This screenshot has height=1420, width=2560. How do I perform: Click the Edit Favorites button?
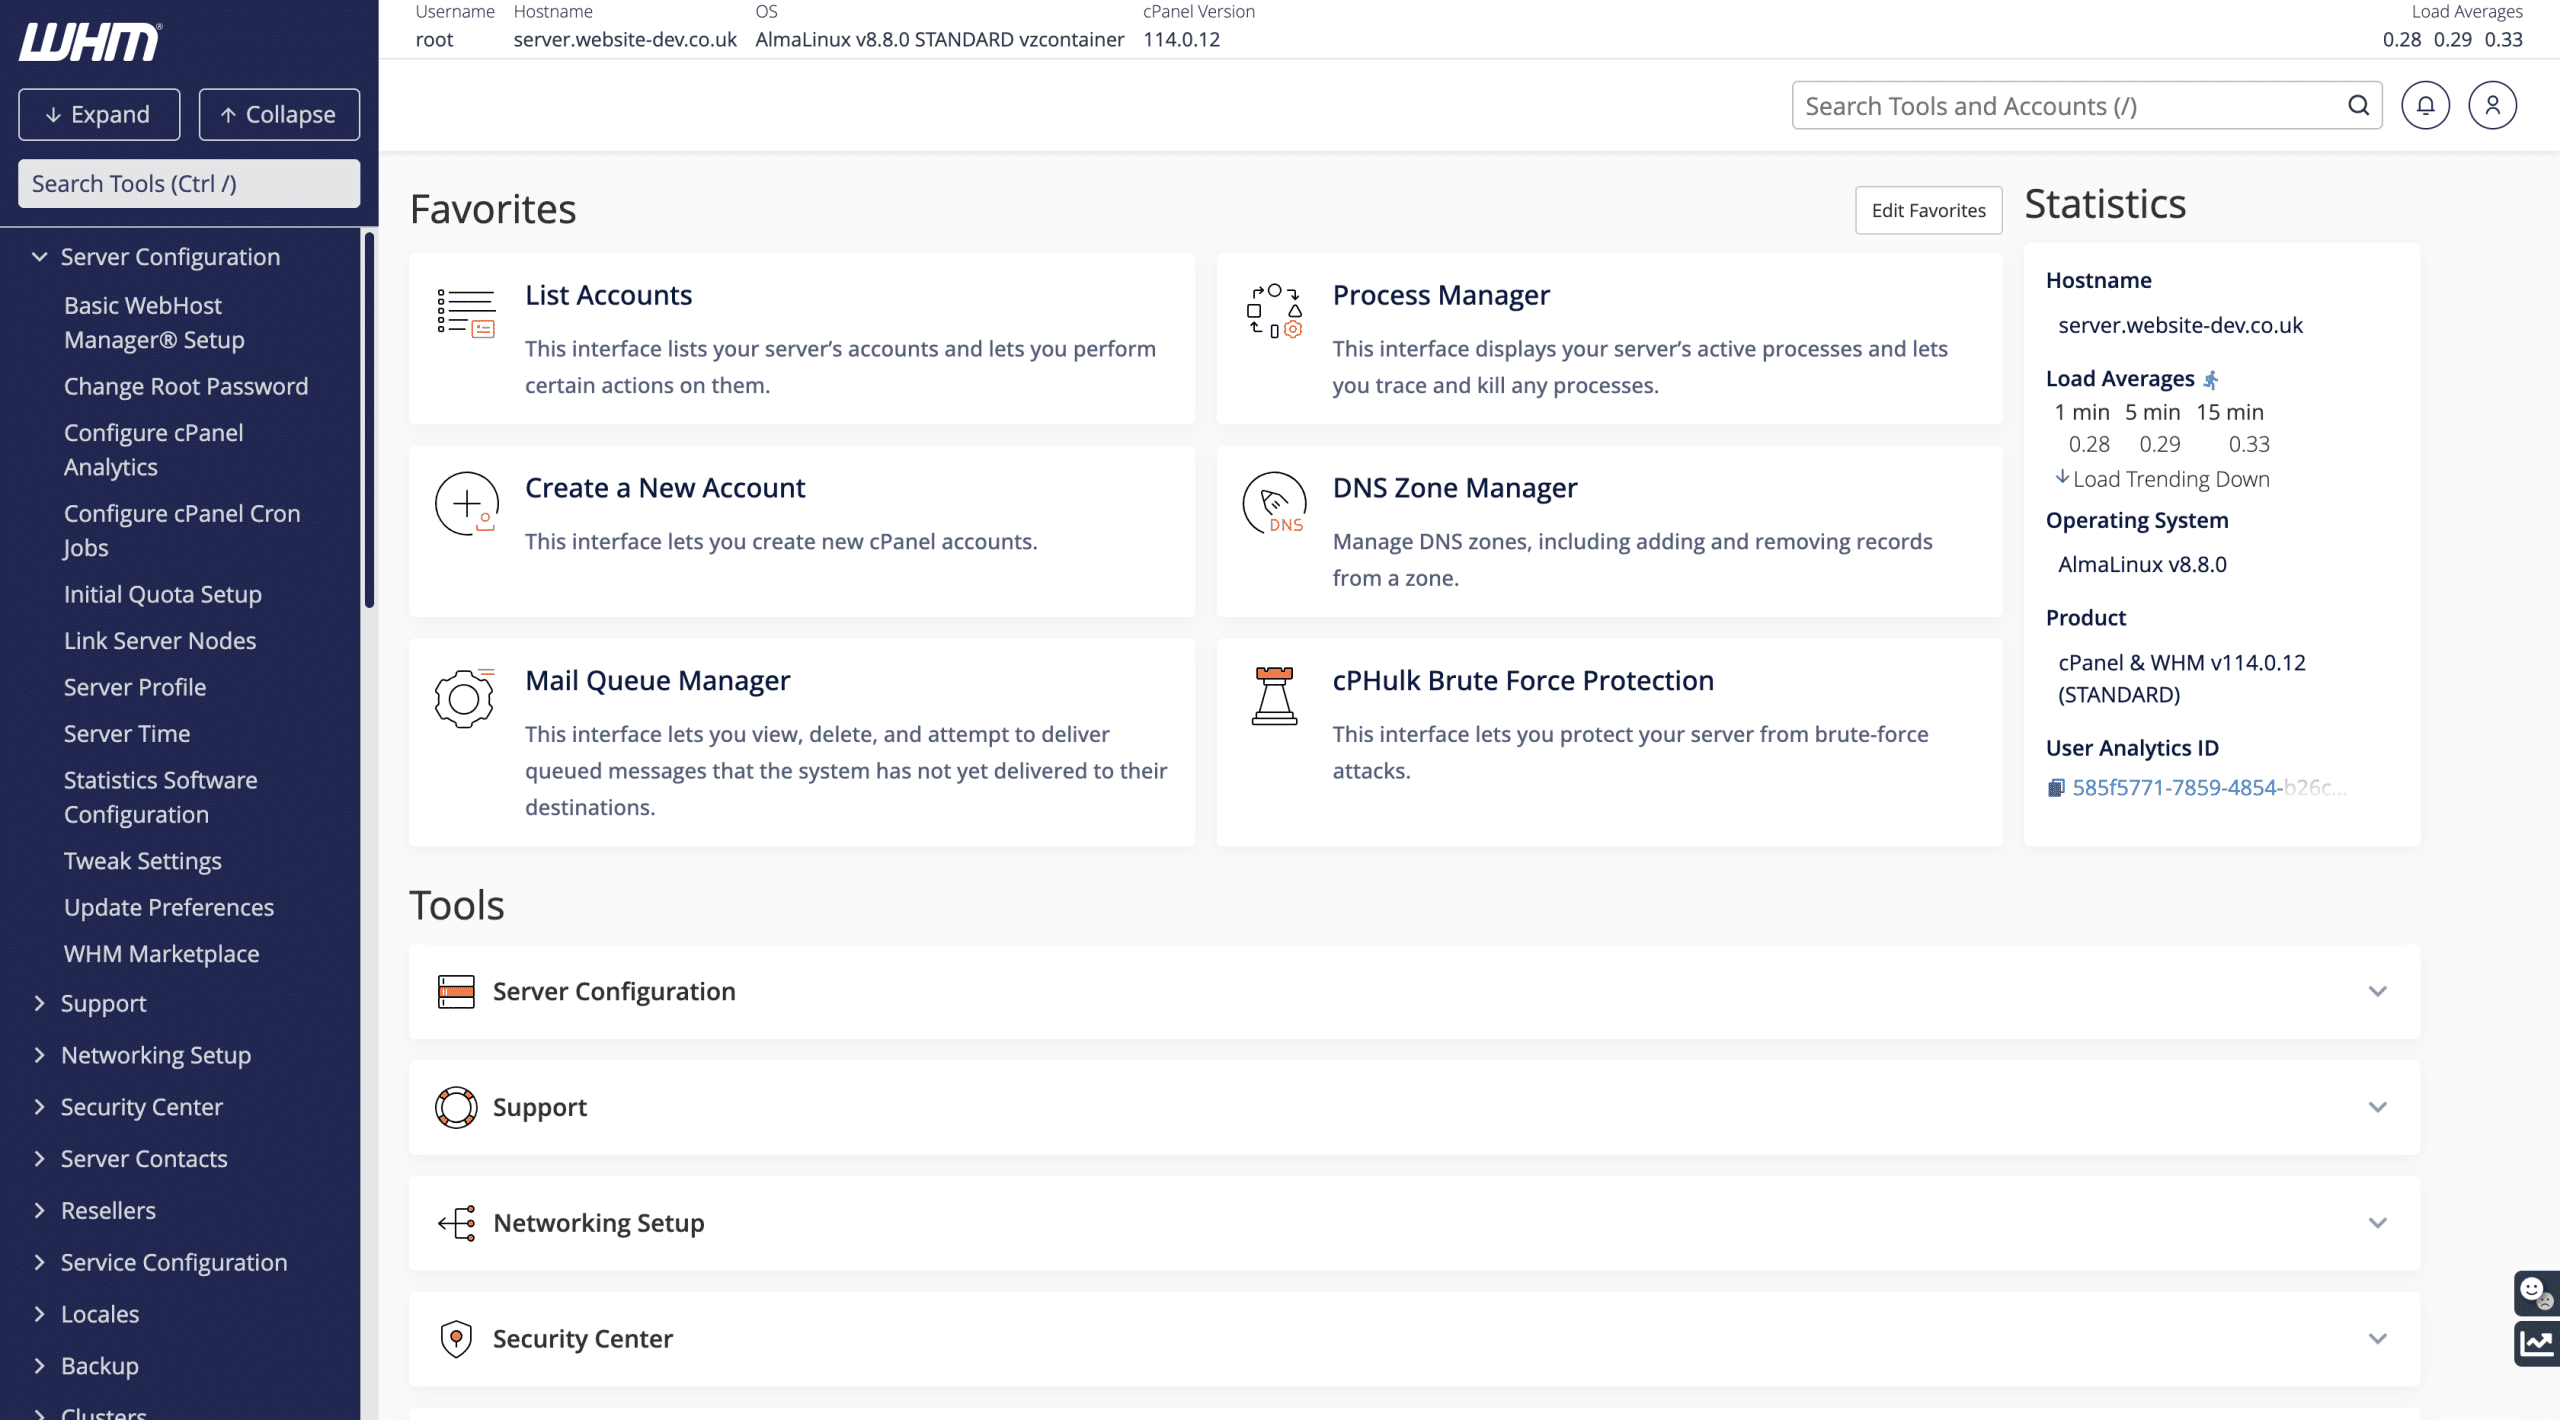click(1928, 210)
